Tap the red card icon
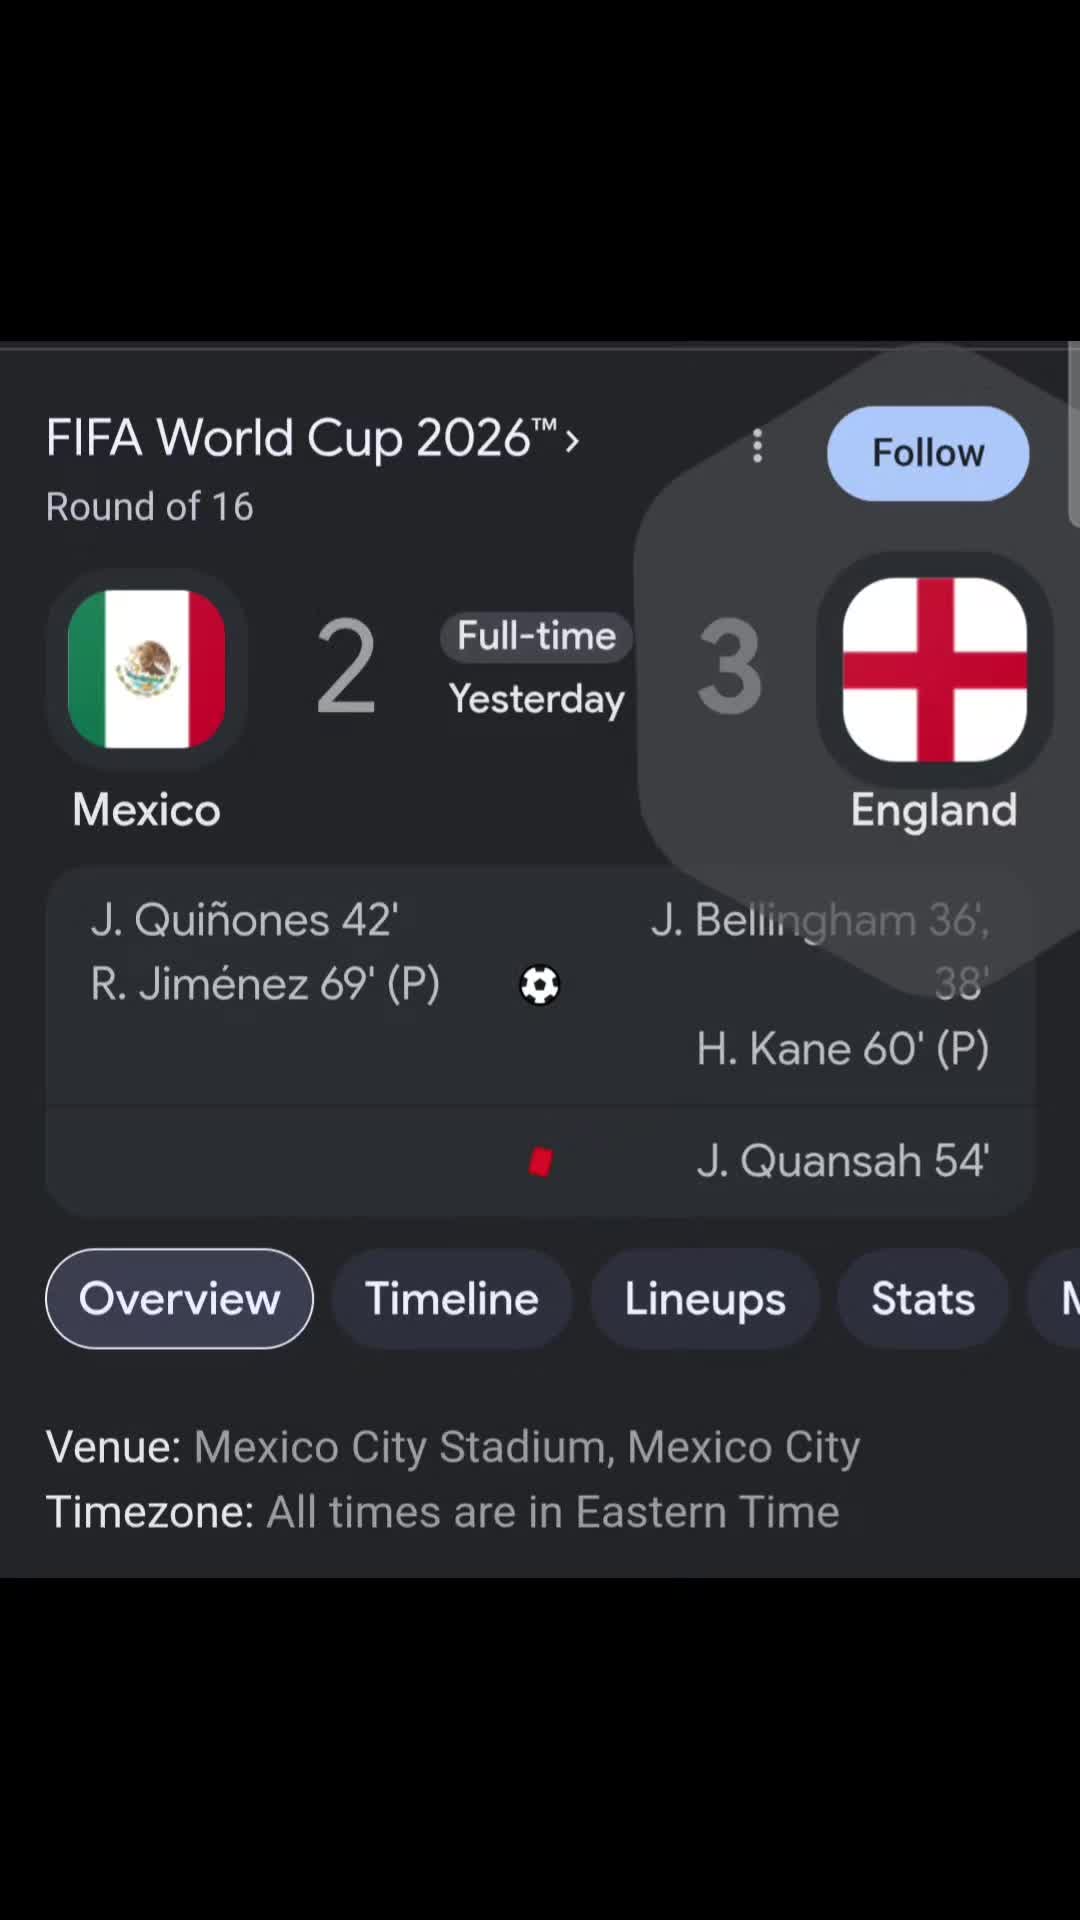Viewport: 1080px width, 1920px height. [x=541, y=1162]
